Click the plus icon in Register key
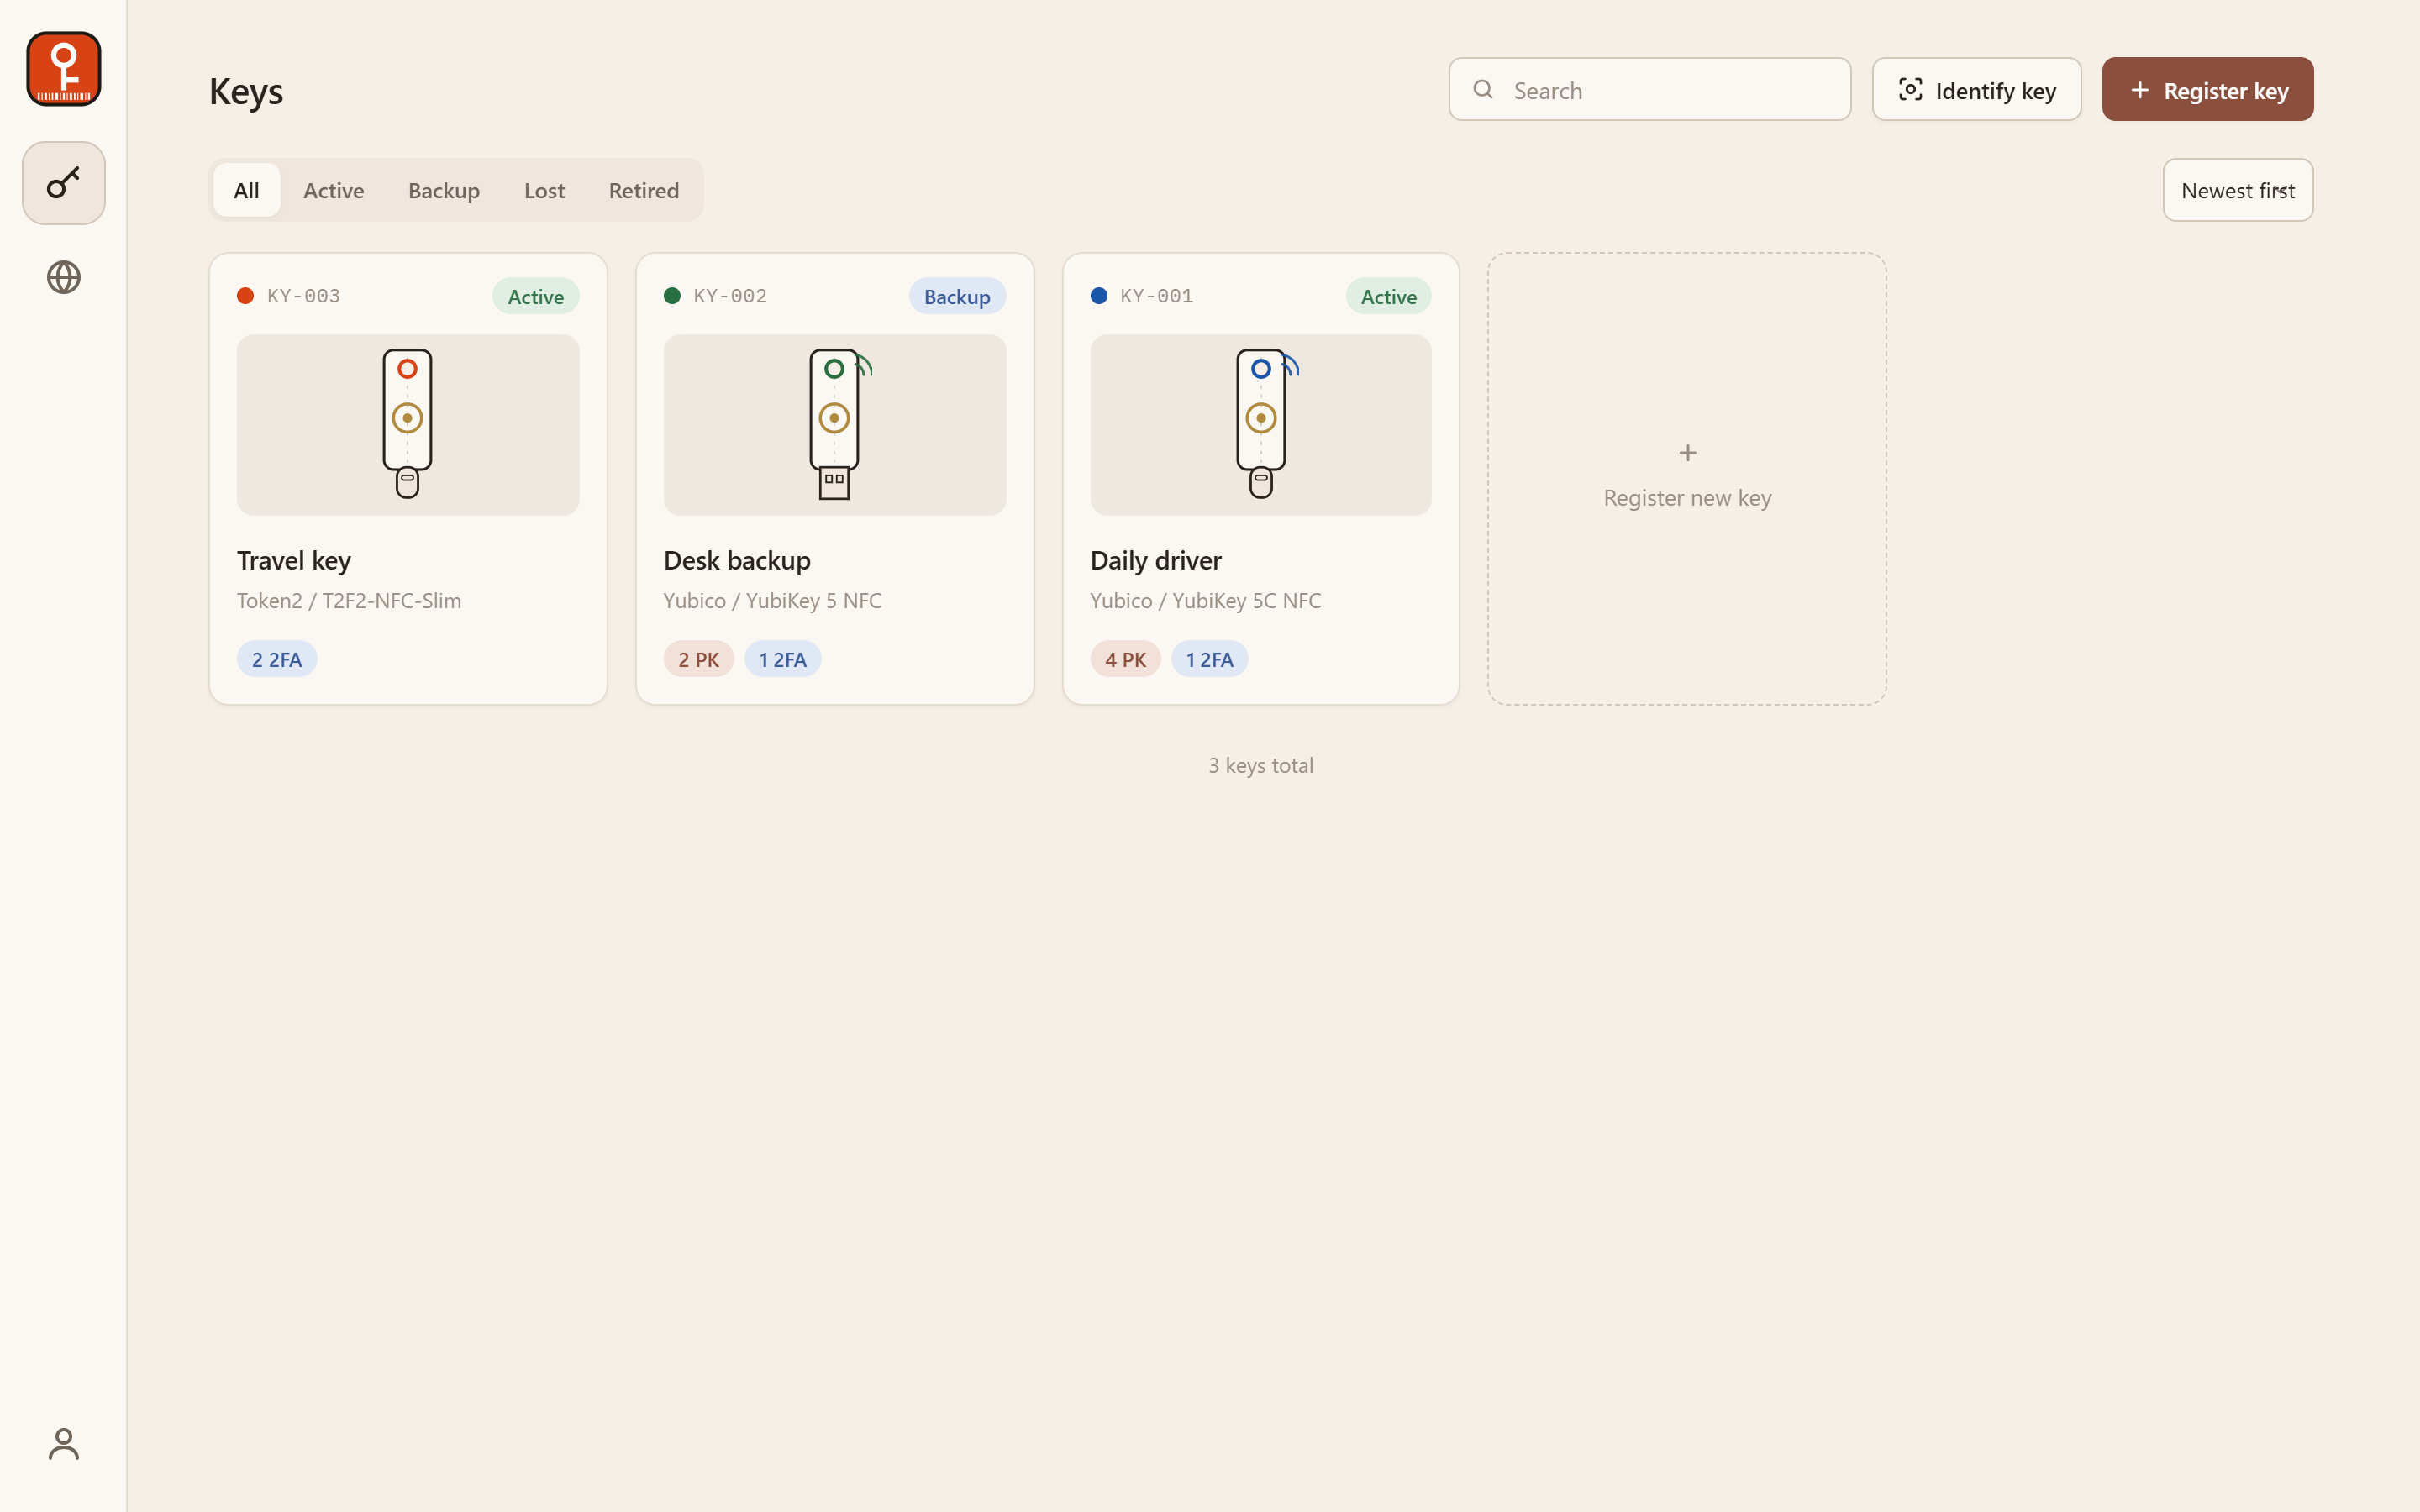 pyautogui.click(x=2139, y=90)
